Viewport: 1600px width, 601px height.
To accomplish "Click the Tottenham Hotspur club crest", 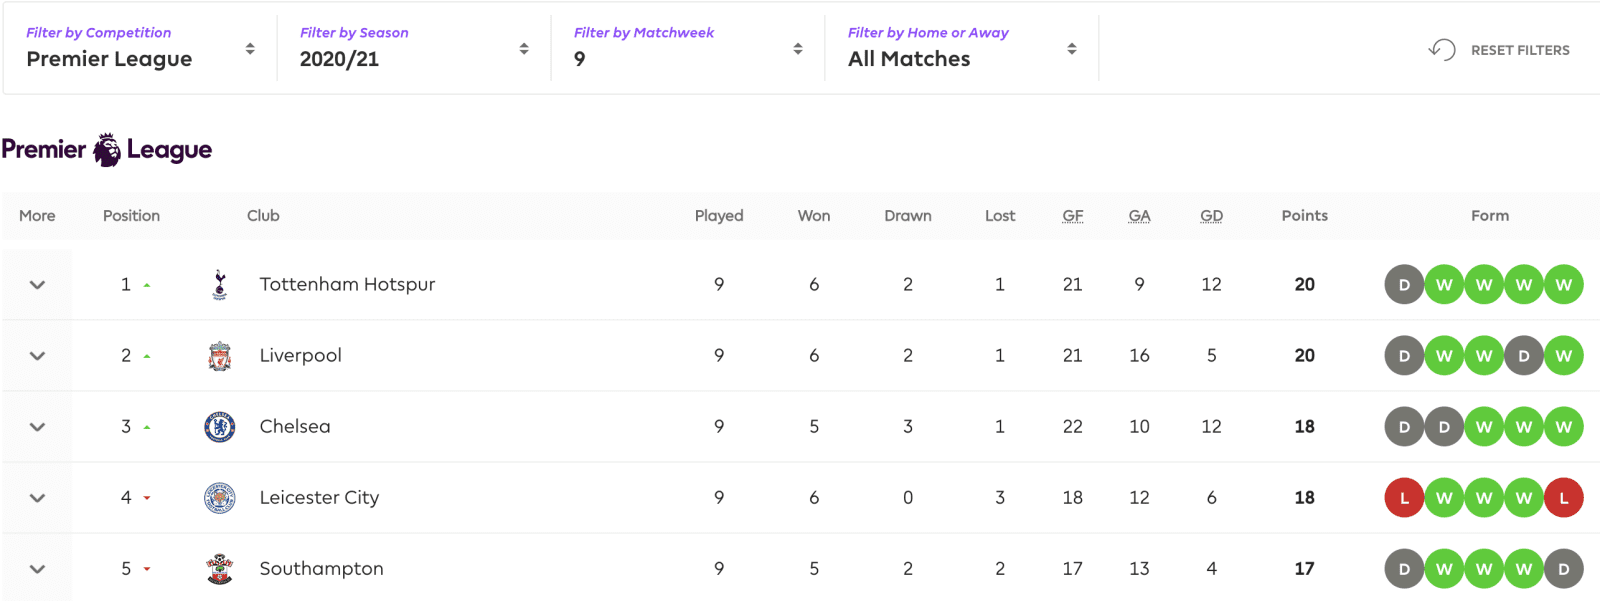I will [220, 285].
